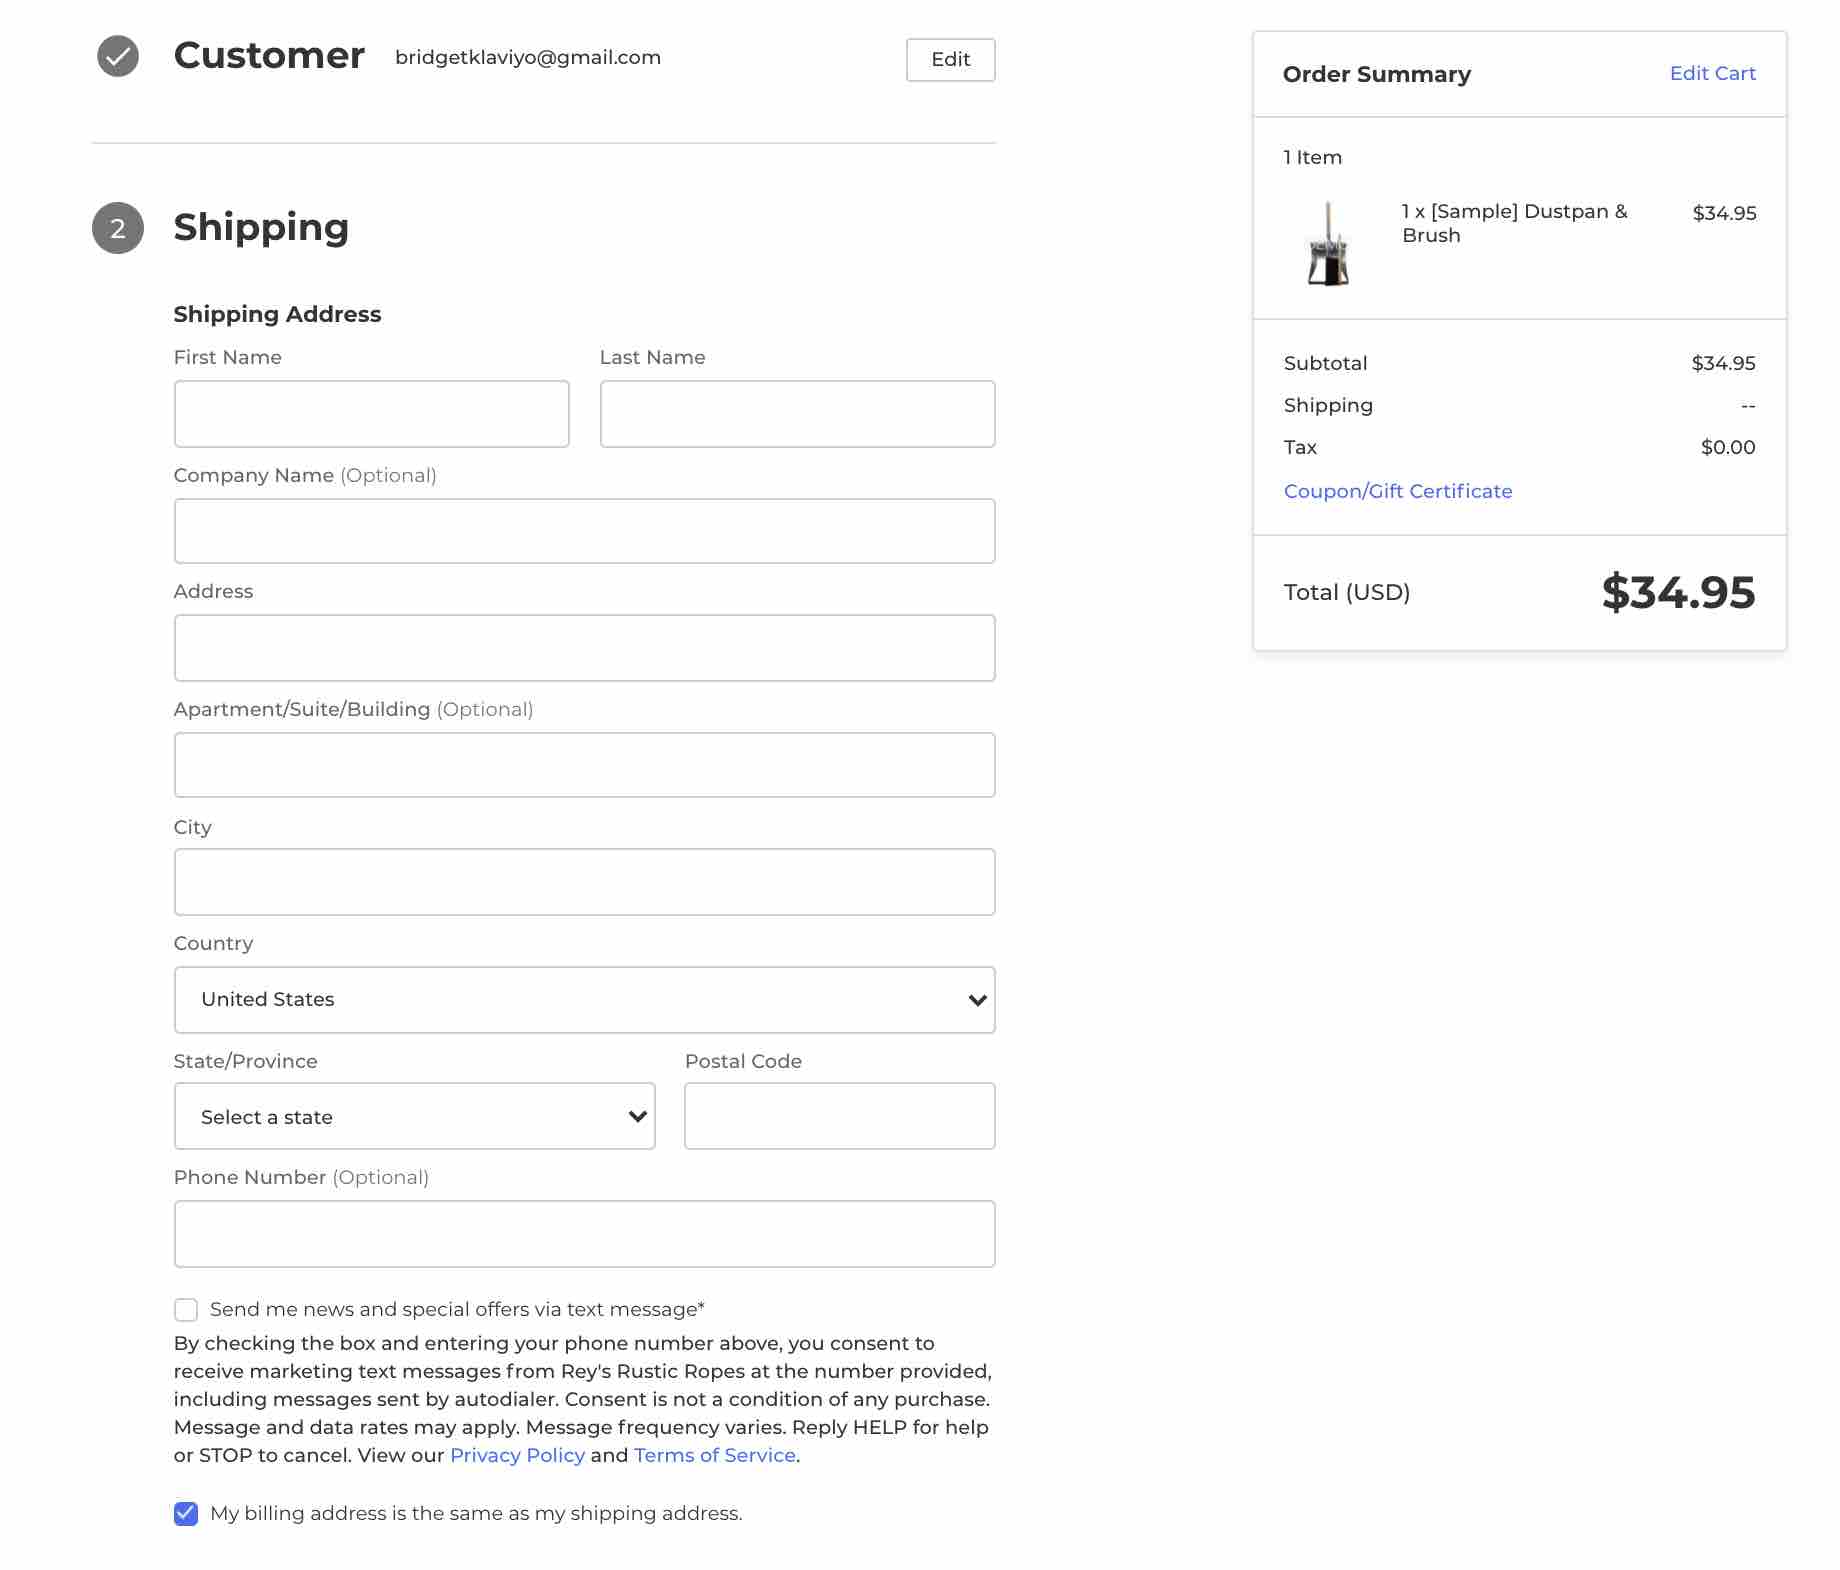Viewport: 1840px width, 1570px height.
Task: Expand the United States country list
Action: click(584, 999)
